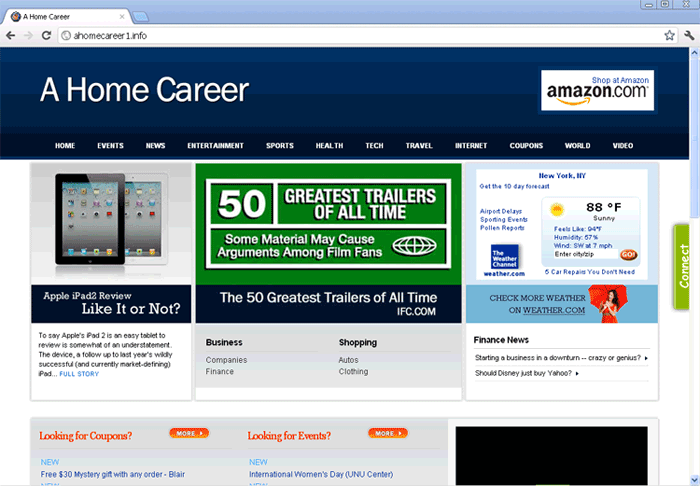Open the ENTERTAINMENT navigation menu item

[x=215, y=146]
